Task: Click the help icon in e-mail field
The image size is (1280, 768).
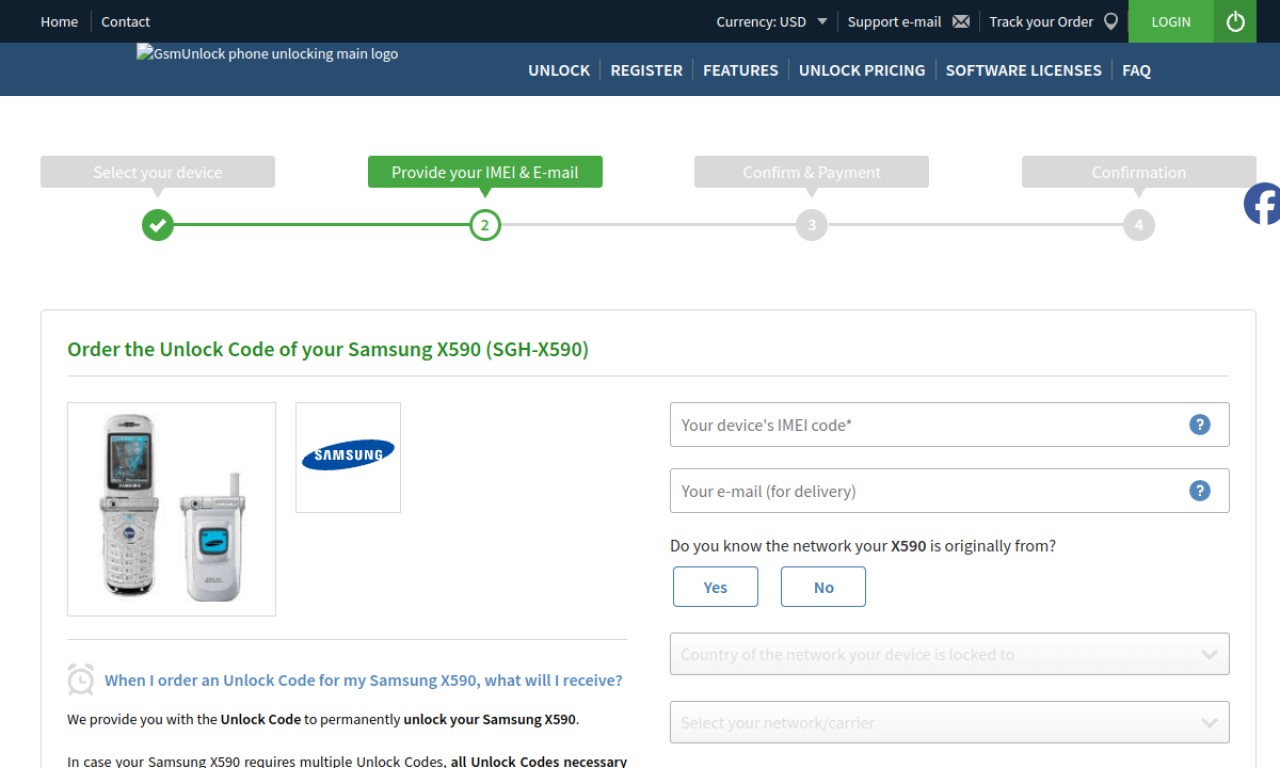Action: click(x=1200, y=491)
